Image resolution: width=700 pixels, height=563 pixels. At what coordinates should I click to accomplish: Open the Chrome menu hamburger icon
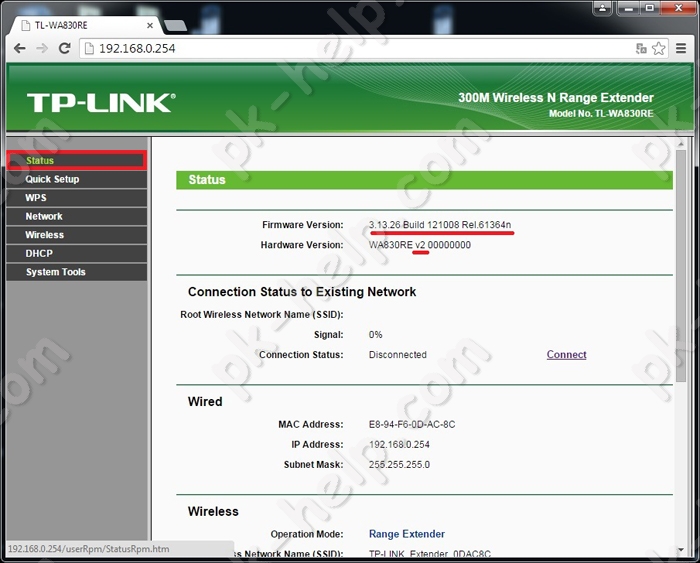(681, 48)
